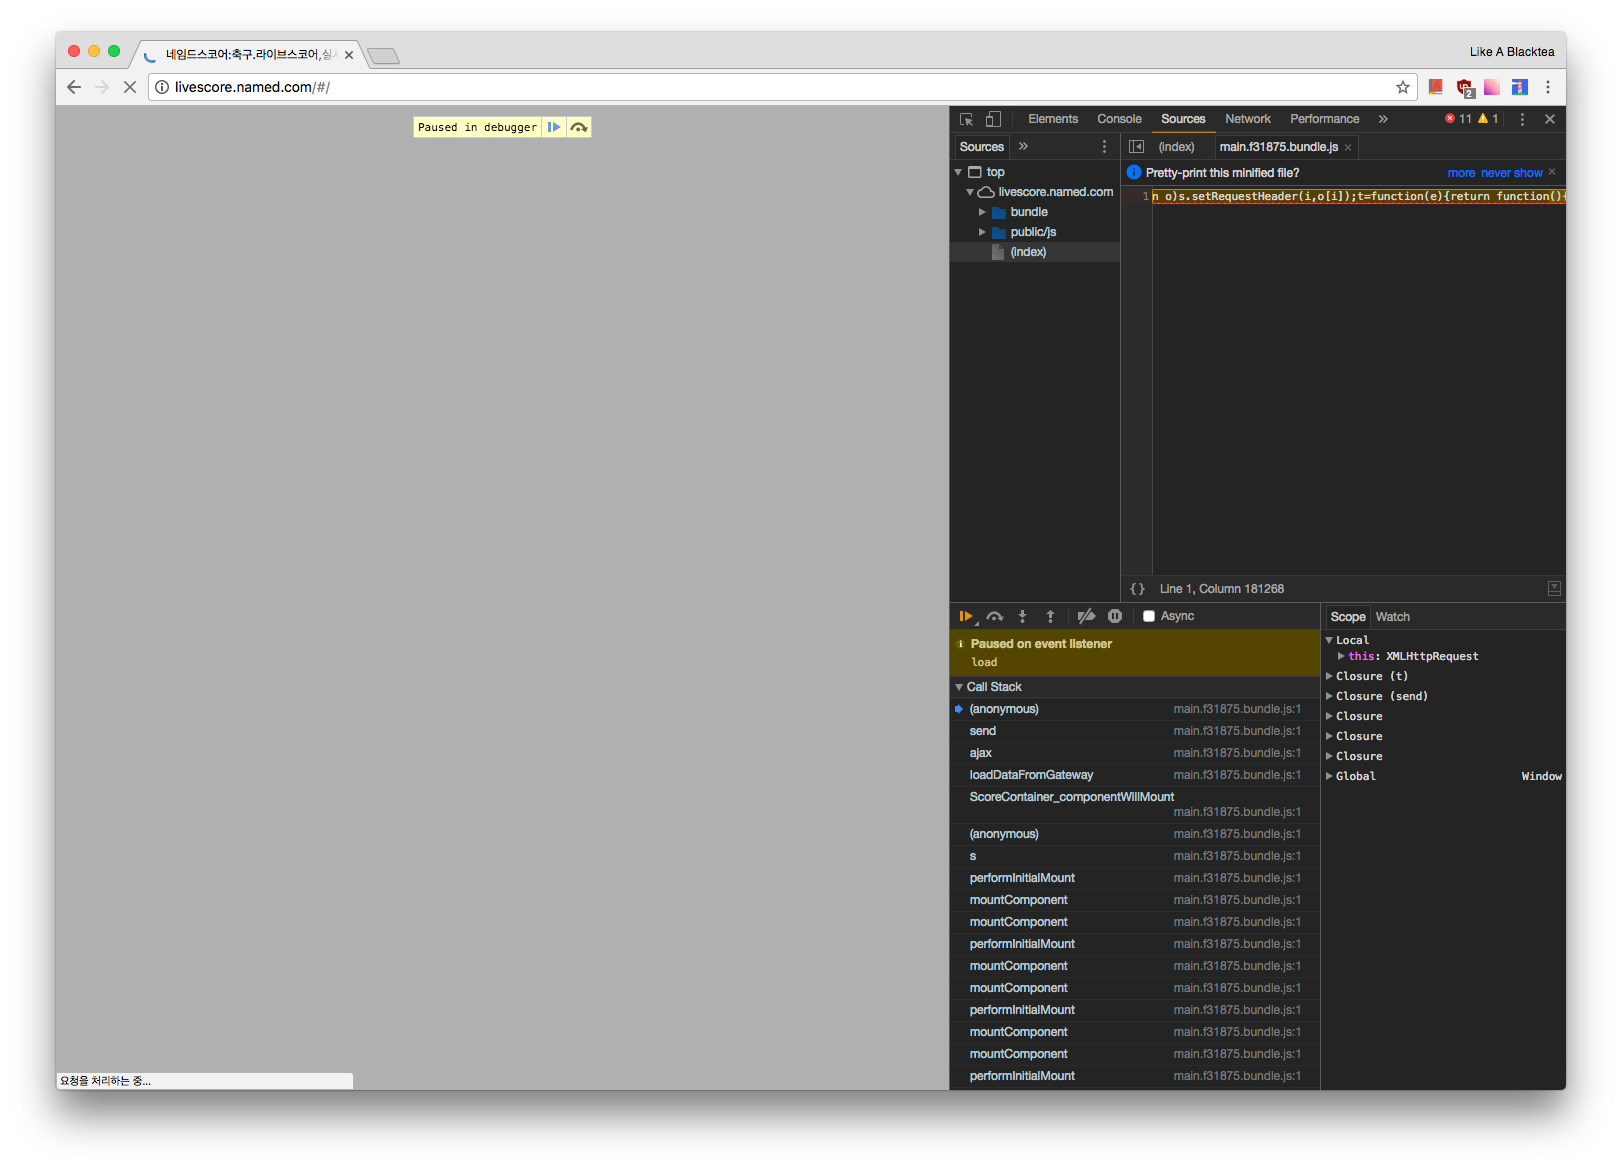Select the loadDataFromGateway stack frame
Image resolution: width=1622 pixels, height=1170 pixels.
1134,775
